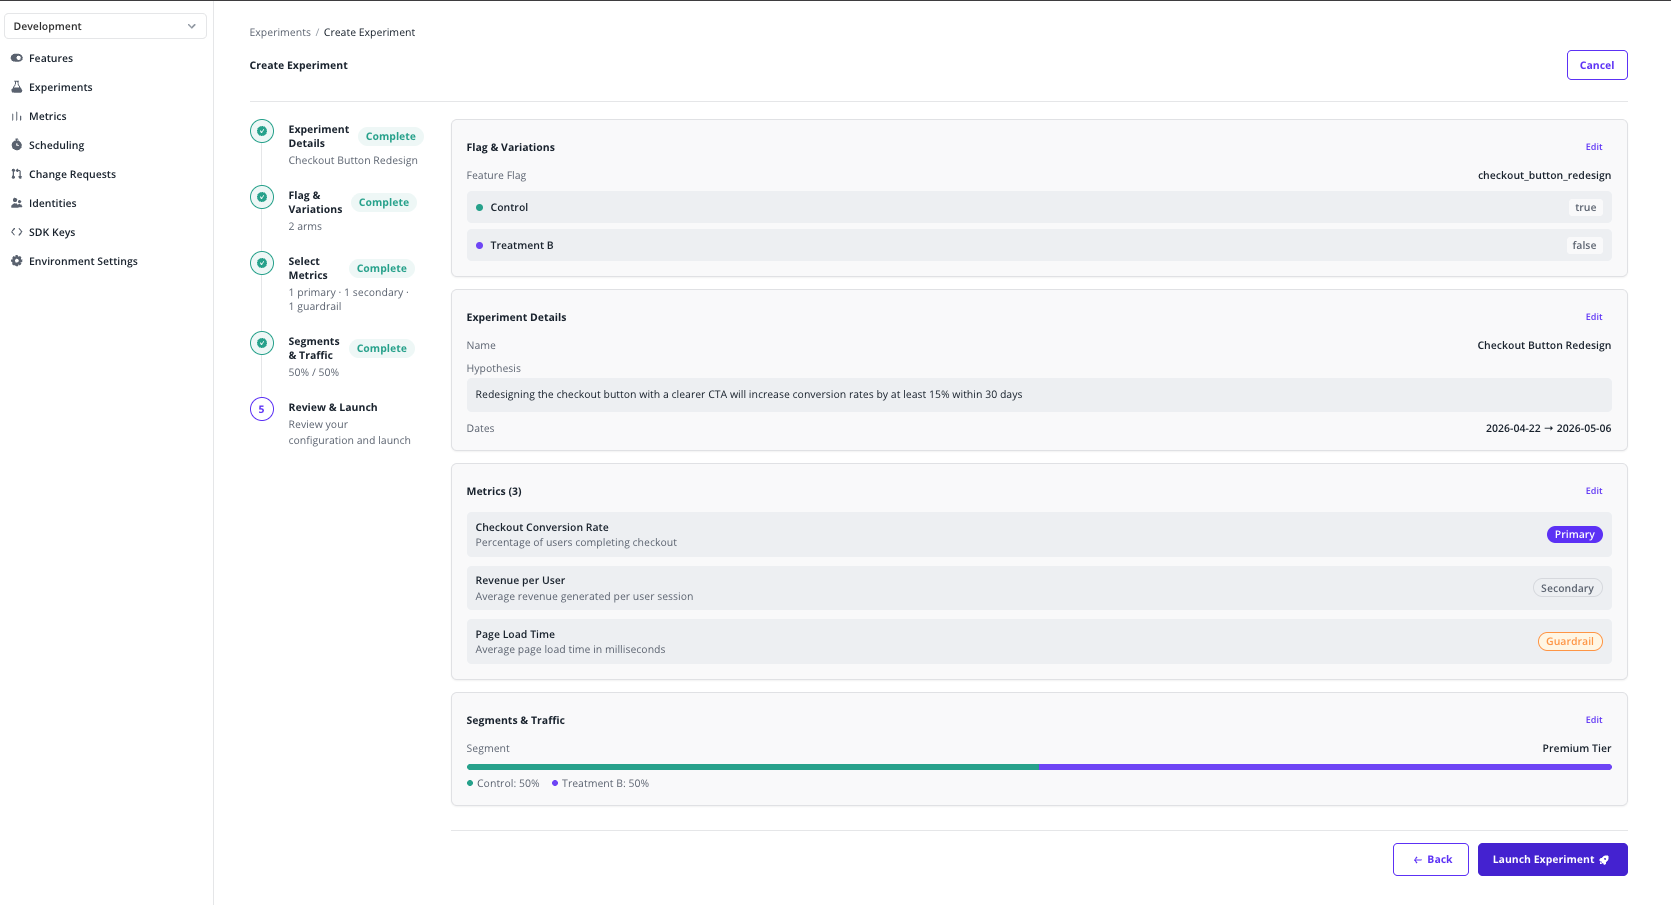Click the Features toggle icon in sidebar
Image resolution: width=1671 pixels, height=905 pixels.
click(17, 58)
